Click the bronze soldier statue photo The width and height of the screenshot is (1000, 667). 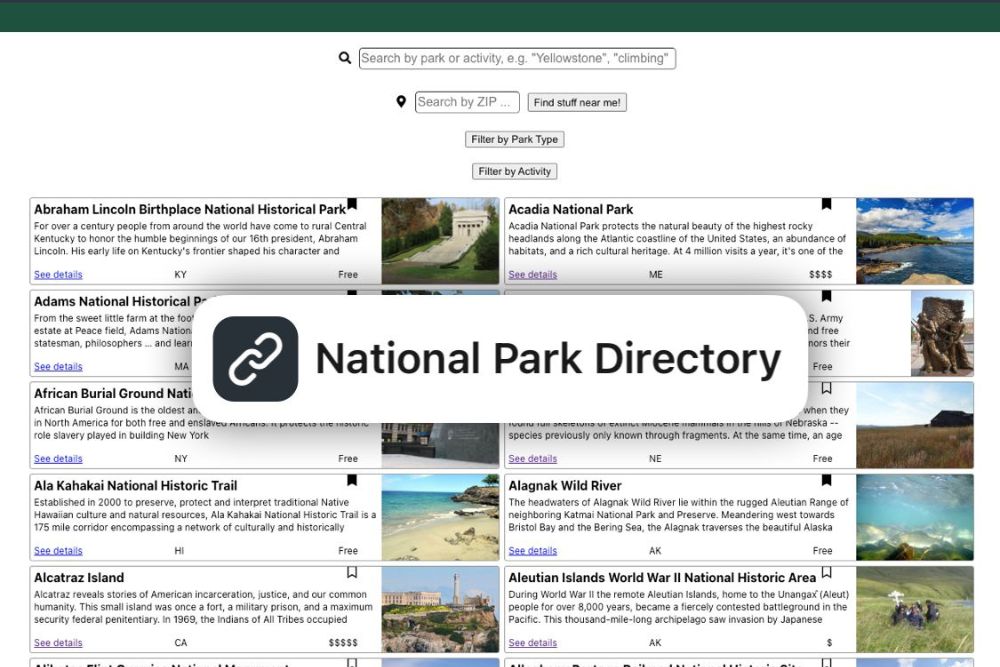tap(942, 334)
